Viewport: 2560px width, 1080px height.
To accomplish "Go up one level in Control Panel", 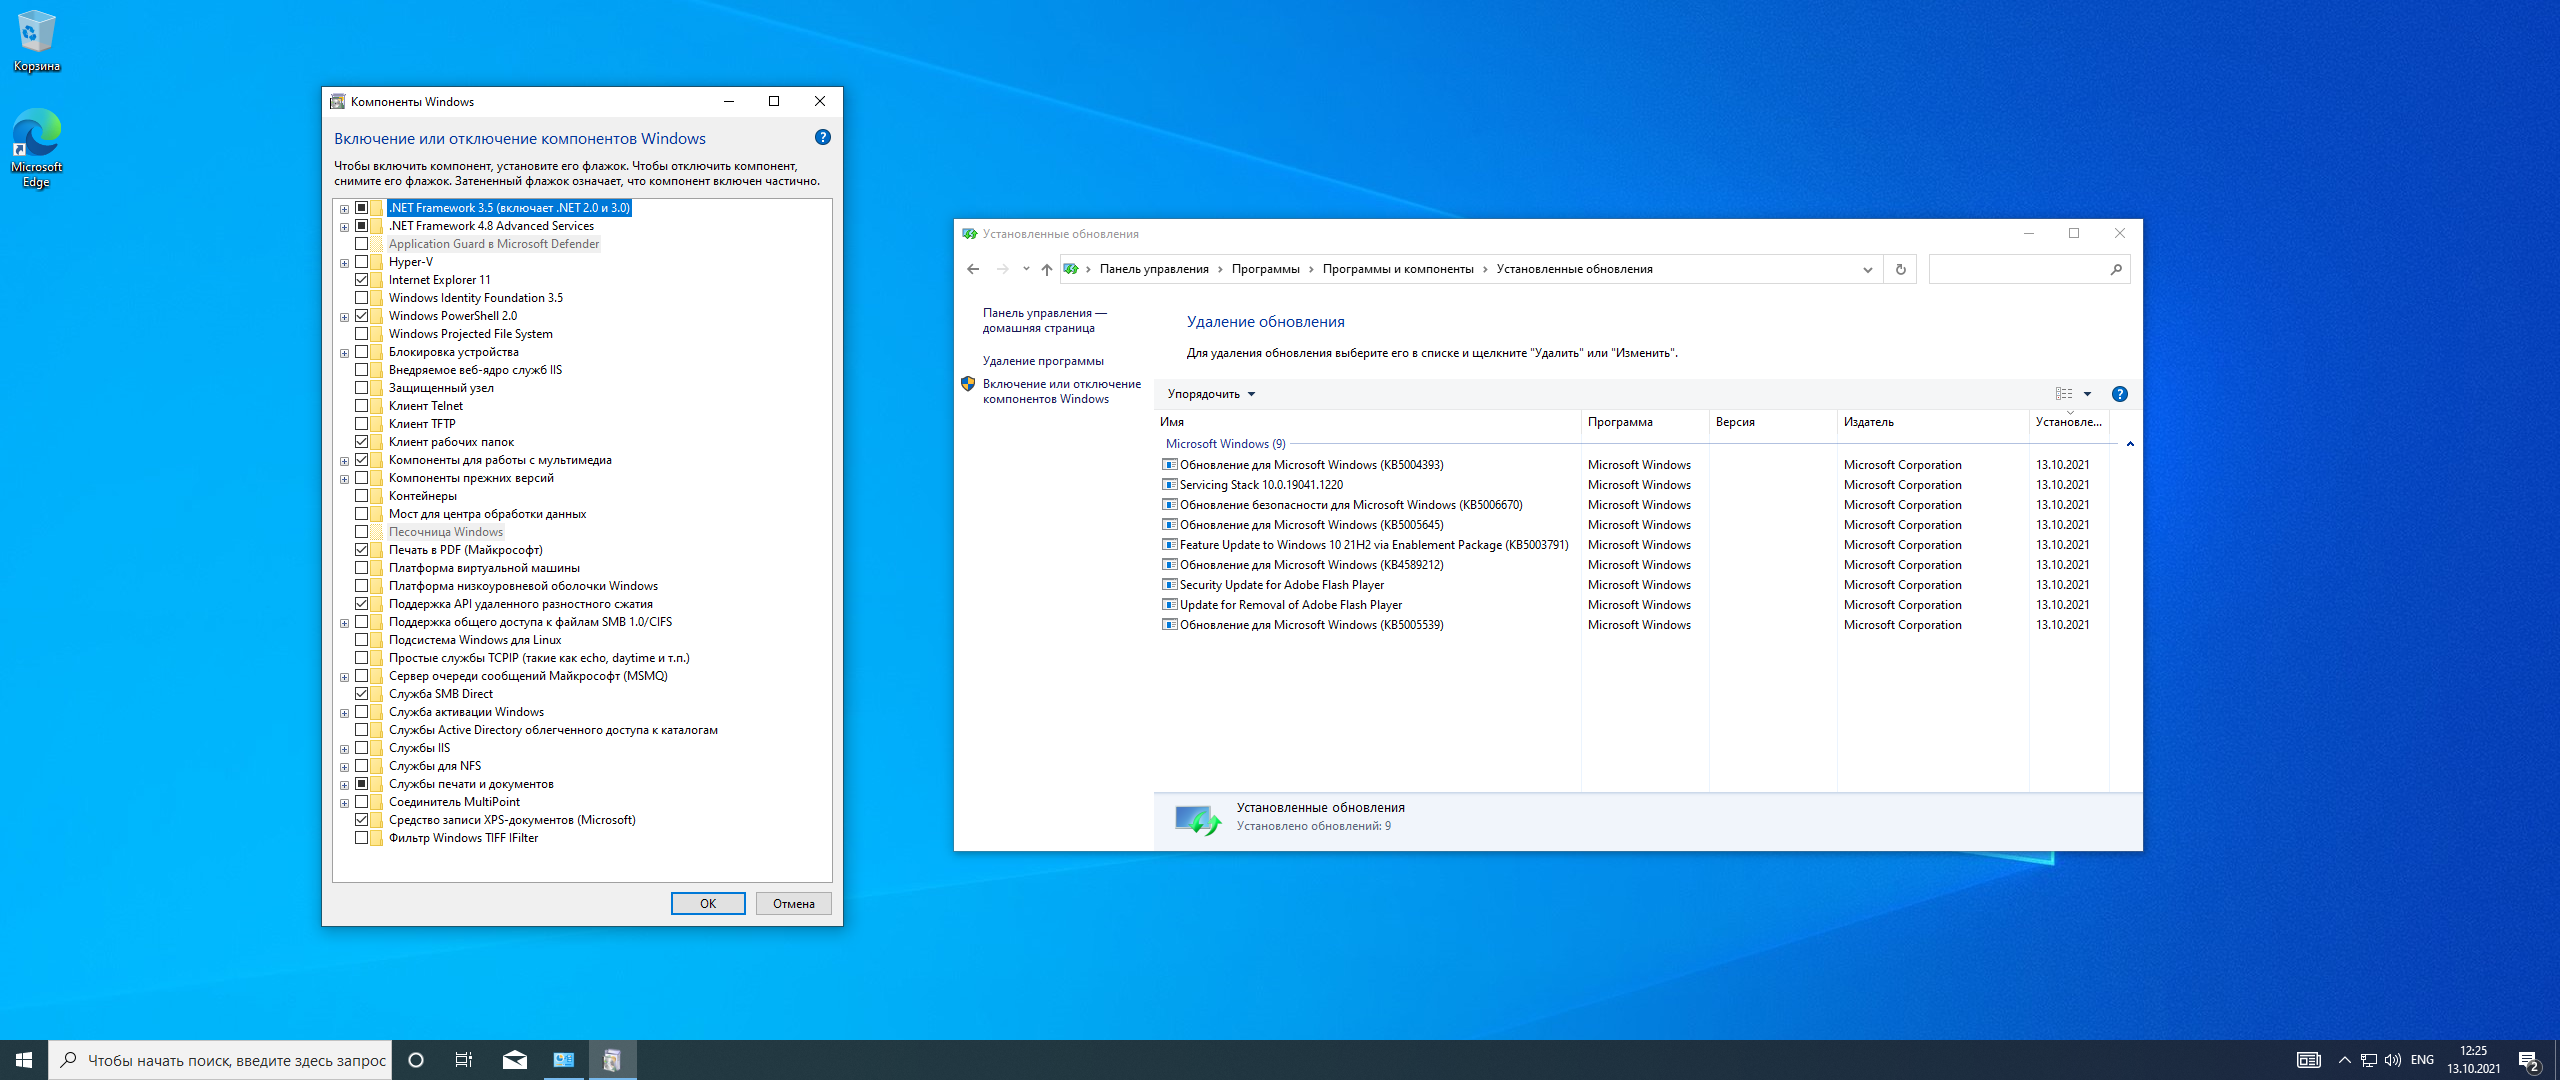I will pyautogui.click(x=1046, y=269).
